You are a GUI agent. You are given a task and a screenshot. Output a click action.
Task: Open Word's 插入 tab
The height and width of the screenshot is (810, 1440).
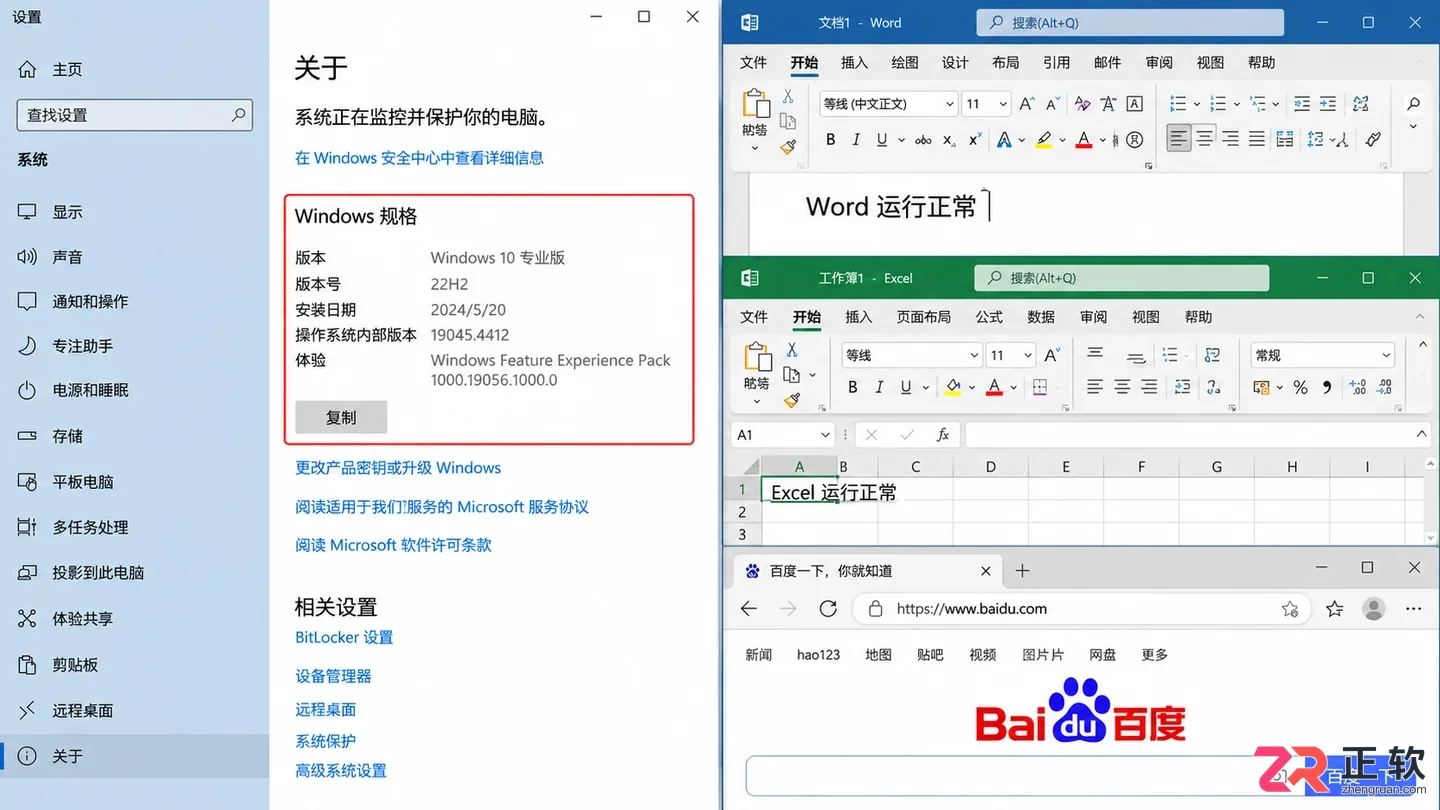(x=854, y=62)
